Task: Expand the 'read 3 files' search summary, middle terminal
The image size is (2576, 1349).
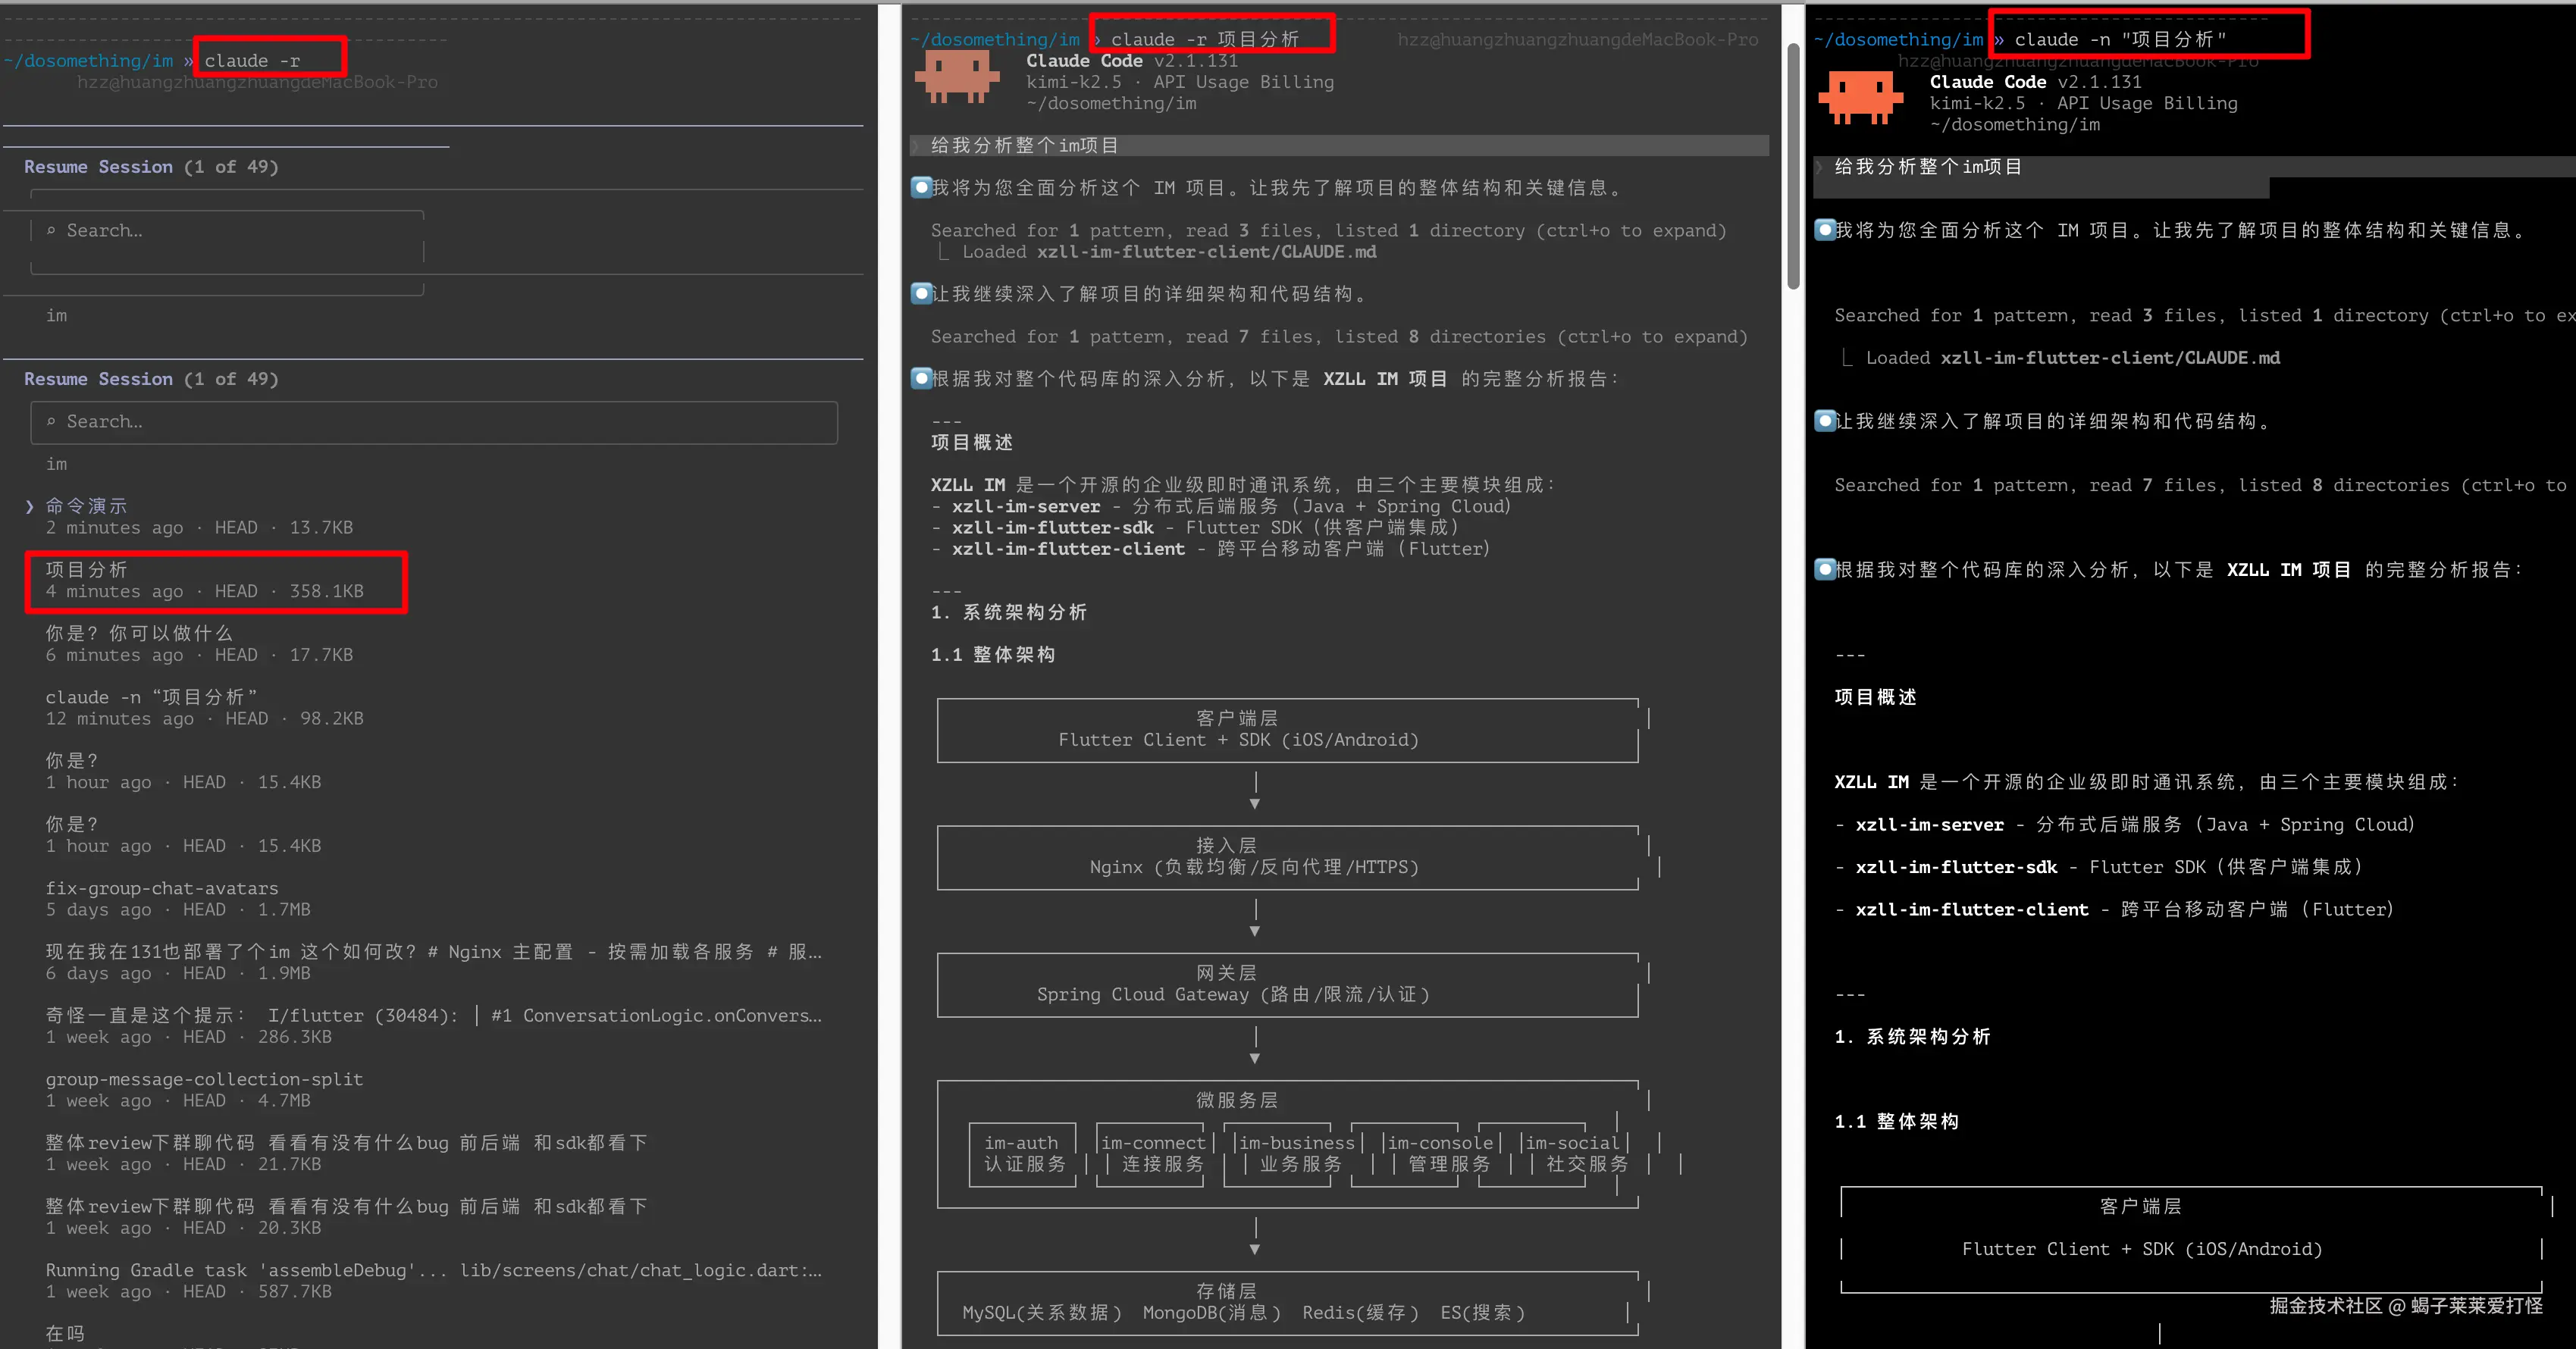Action: pos(1328,230)
